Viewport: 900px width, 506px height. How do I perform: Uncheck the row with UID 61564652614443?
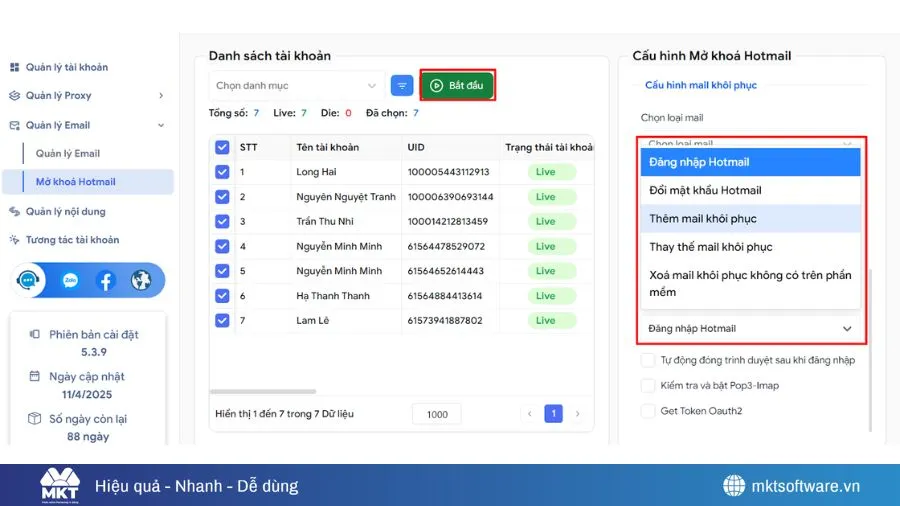[x=222, y=271]
